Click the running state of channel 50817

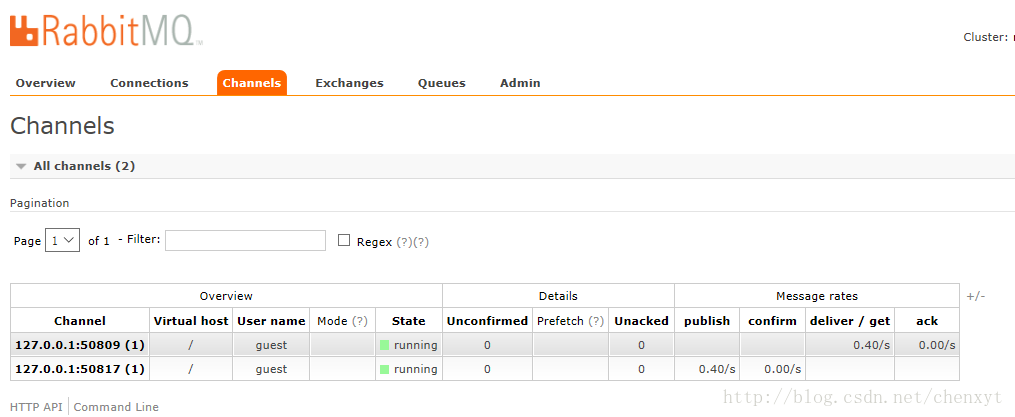408,369
